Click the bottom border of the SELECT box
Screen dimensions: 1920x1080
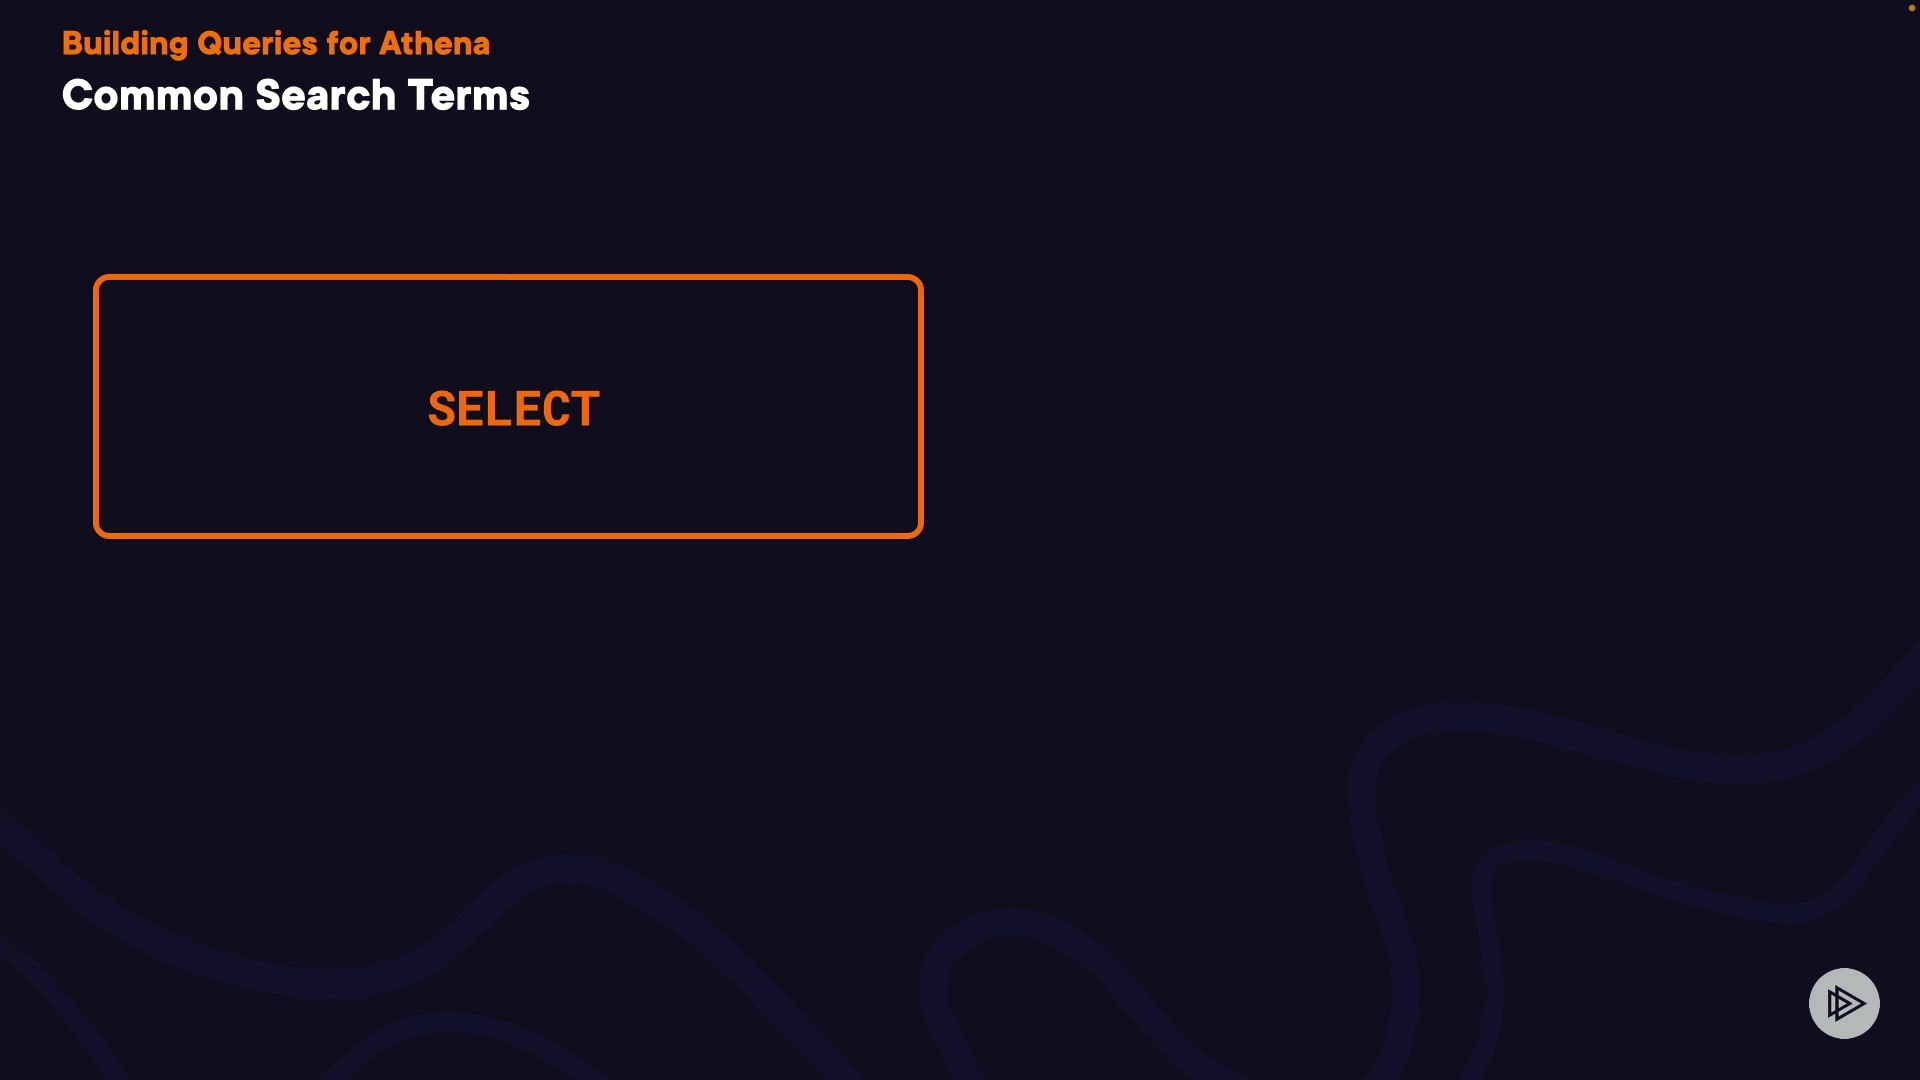[508, 535]
